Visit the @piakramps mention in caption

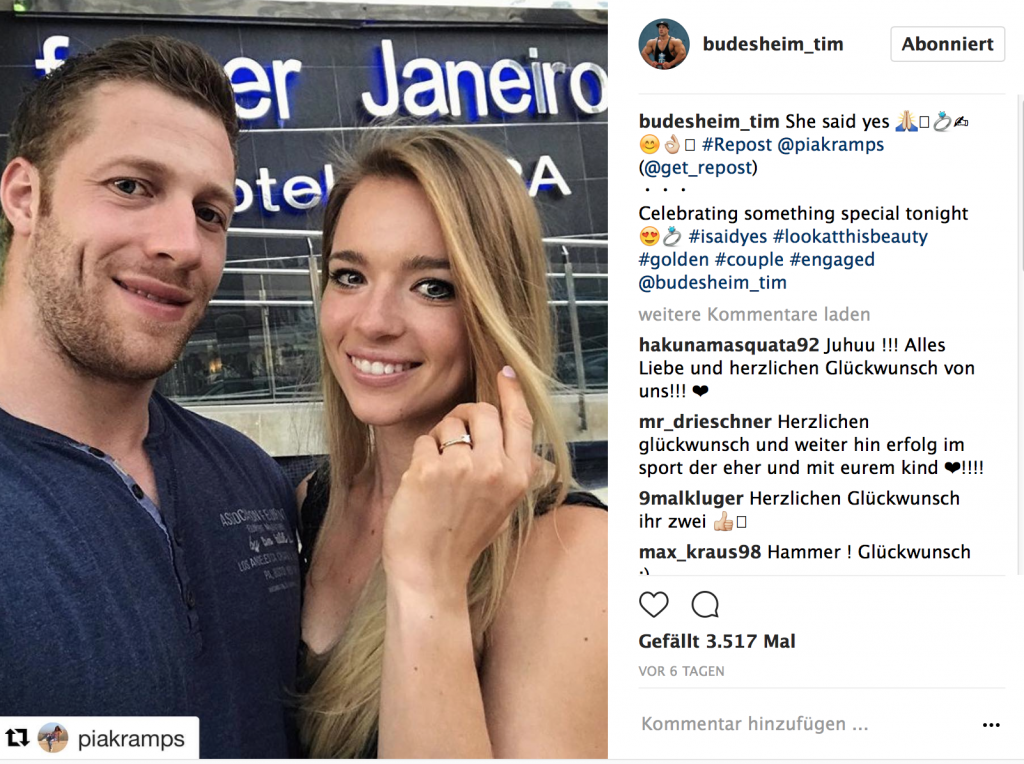(830, 145)
